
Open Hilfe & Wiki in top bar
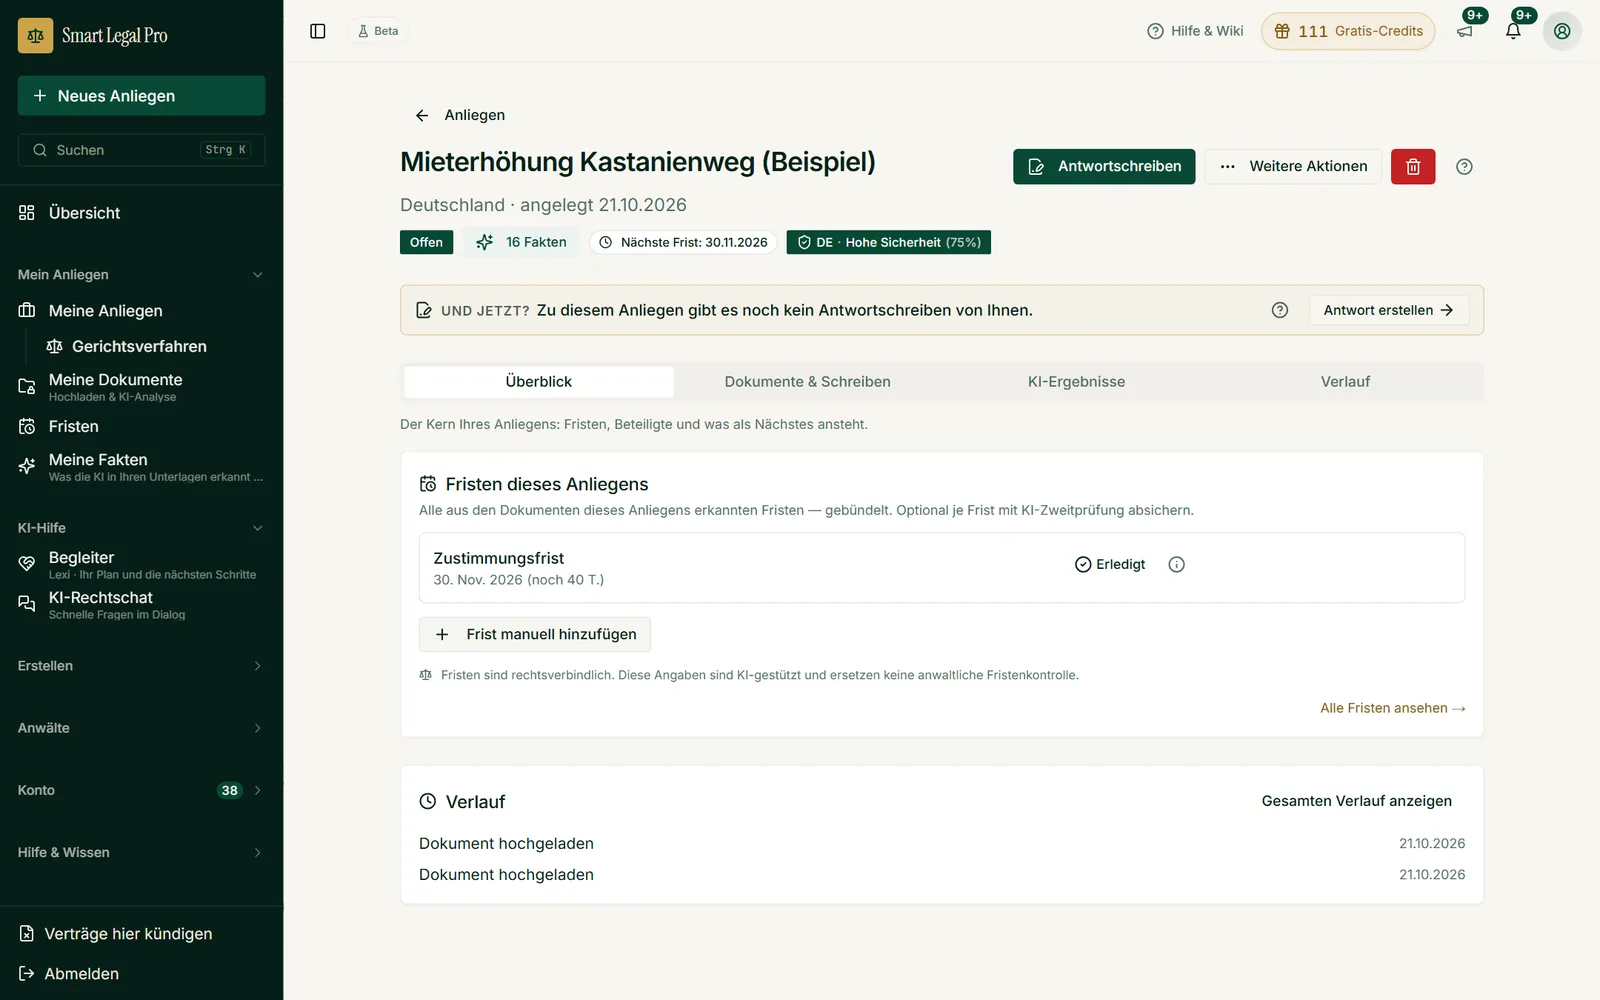pos(1195,31)
